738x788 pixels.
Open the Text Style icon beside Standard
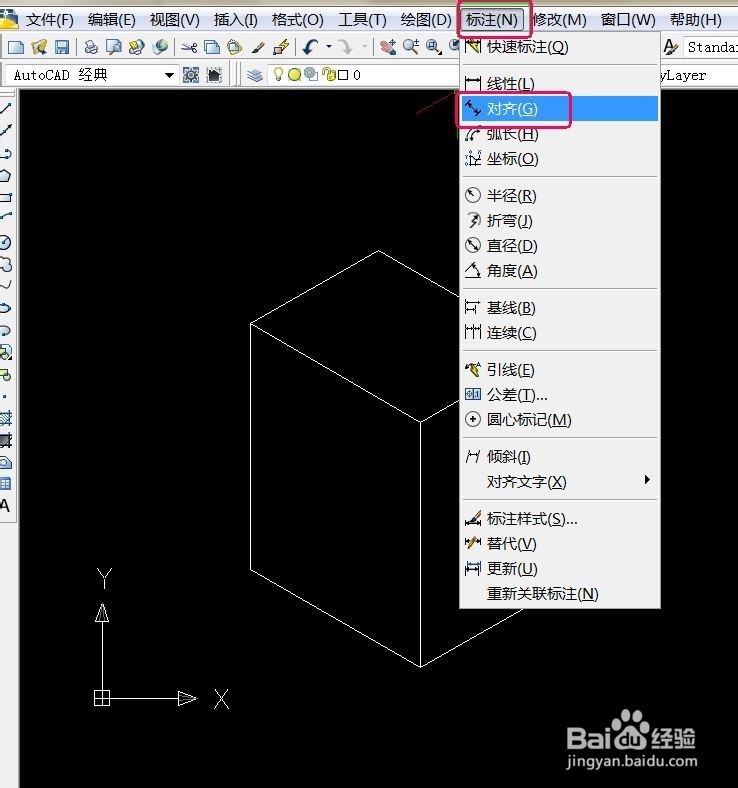(x=671, y=47)
